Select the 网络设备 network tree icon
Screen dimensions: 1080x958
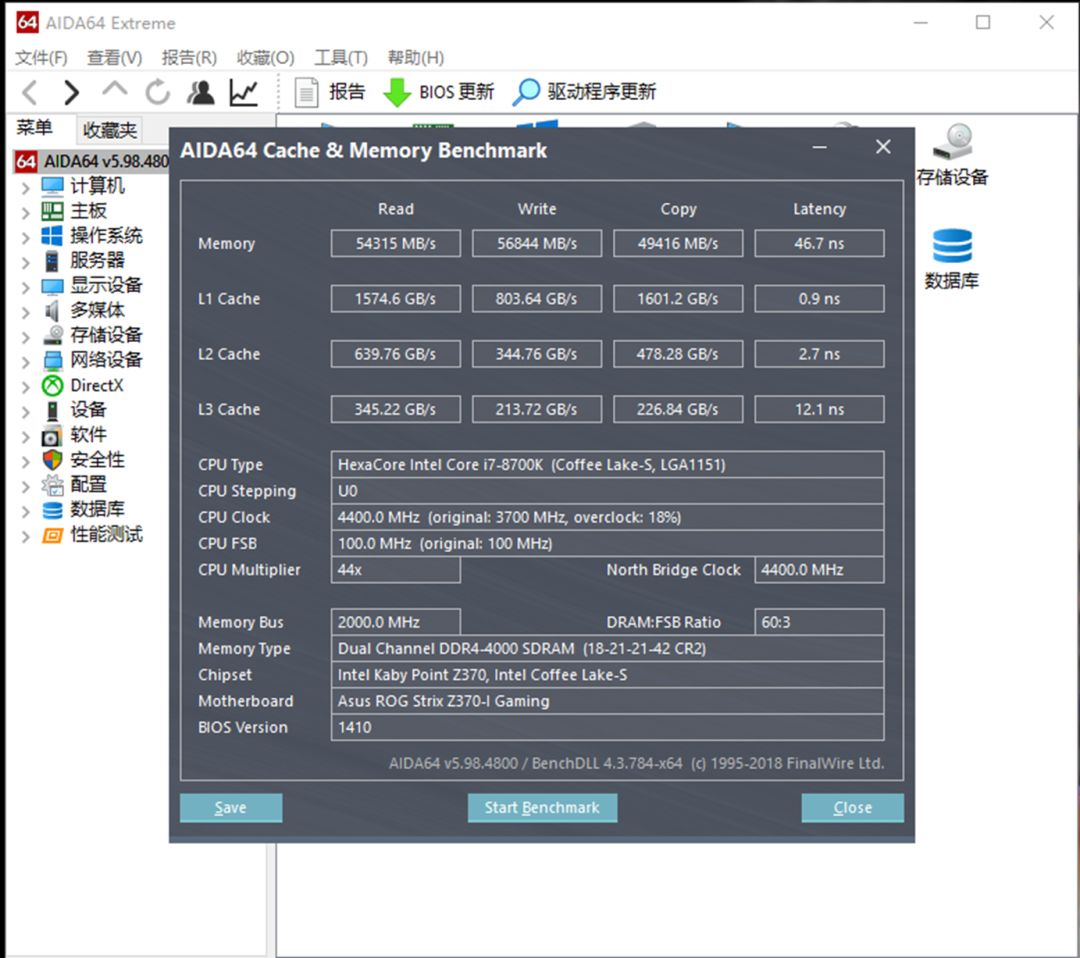[52, 360]
